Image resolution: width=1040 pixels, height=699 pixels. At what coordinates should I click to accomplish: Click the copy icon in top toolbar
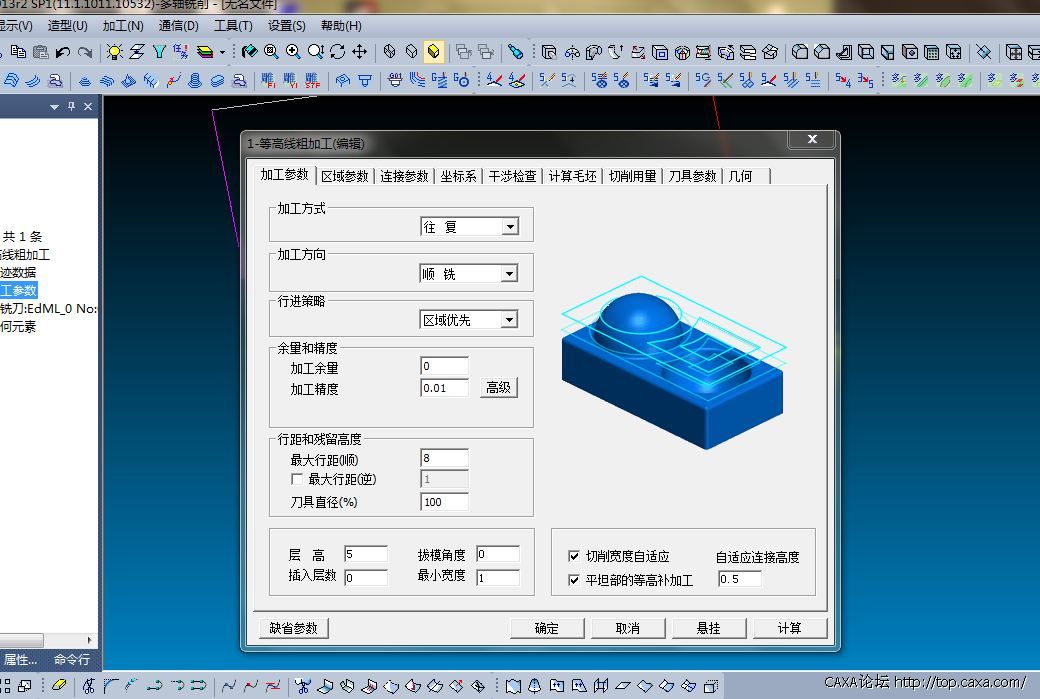click(x=18, y=52)
